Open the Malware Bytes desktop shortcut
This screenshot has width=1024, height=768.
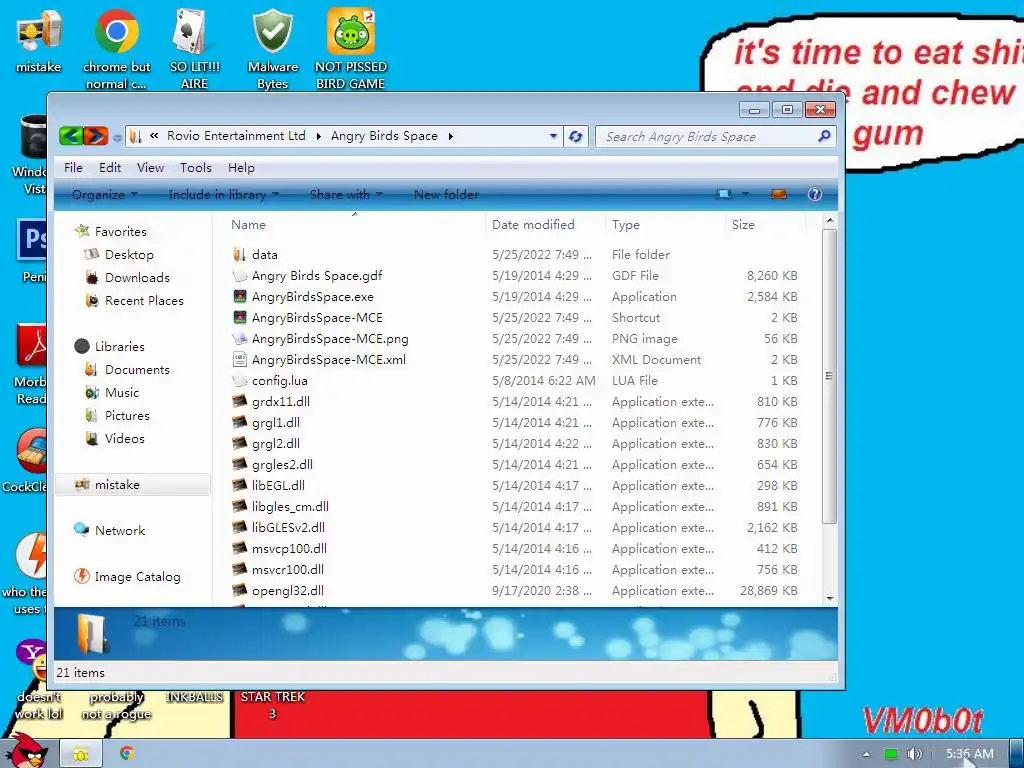coord(272,49)
